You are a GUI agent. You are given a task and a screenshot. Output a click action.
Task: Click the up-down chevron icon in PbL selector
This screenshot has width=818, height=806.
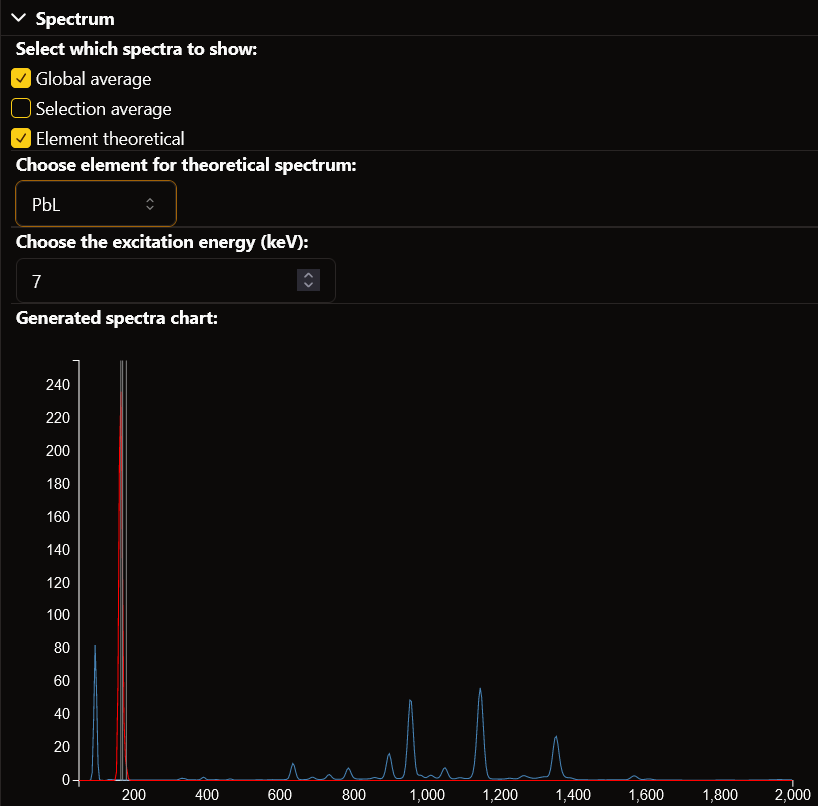click(x=150, y=203)
